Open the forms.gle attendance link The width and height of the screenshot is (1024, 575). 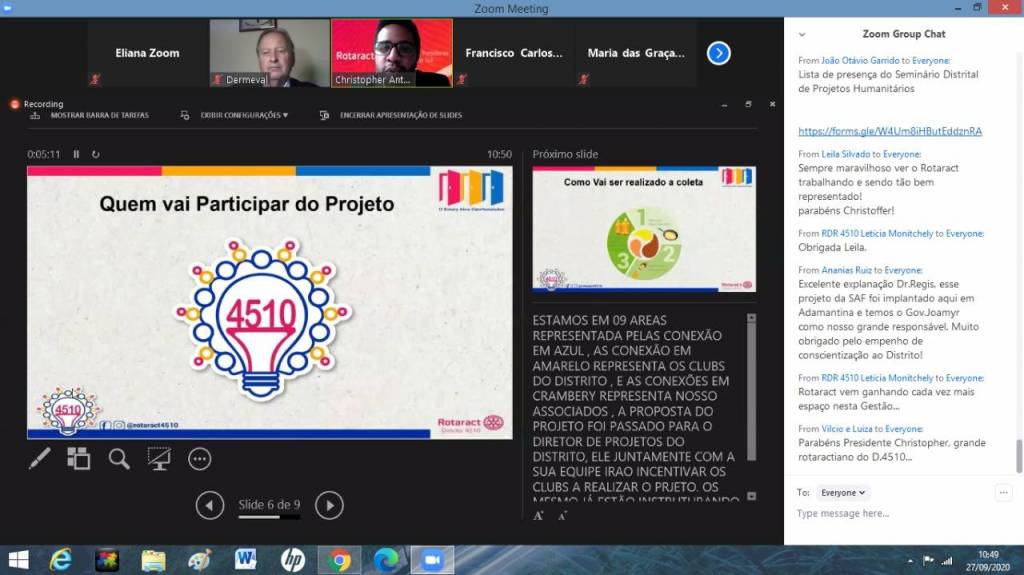(x=889, y=131)
